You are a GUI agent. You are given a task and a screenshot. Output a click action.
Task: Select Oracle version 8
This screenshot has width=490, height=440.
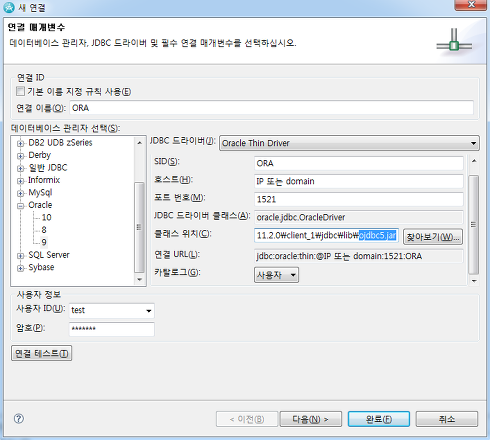[44, 230]
